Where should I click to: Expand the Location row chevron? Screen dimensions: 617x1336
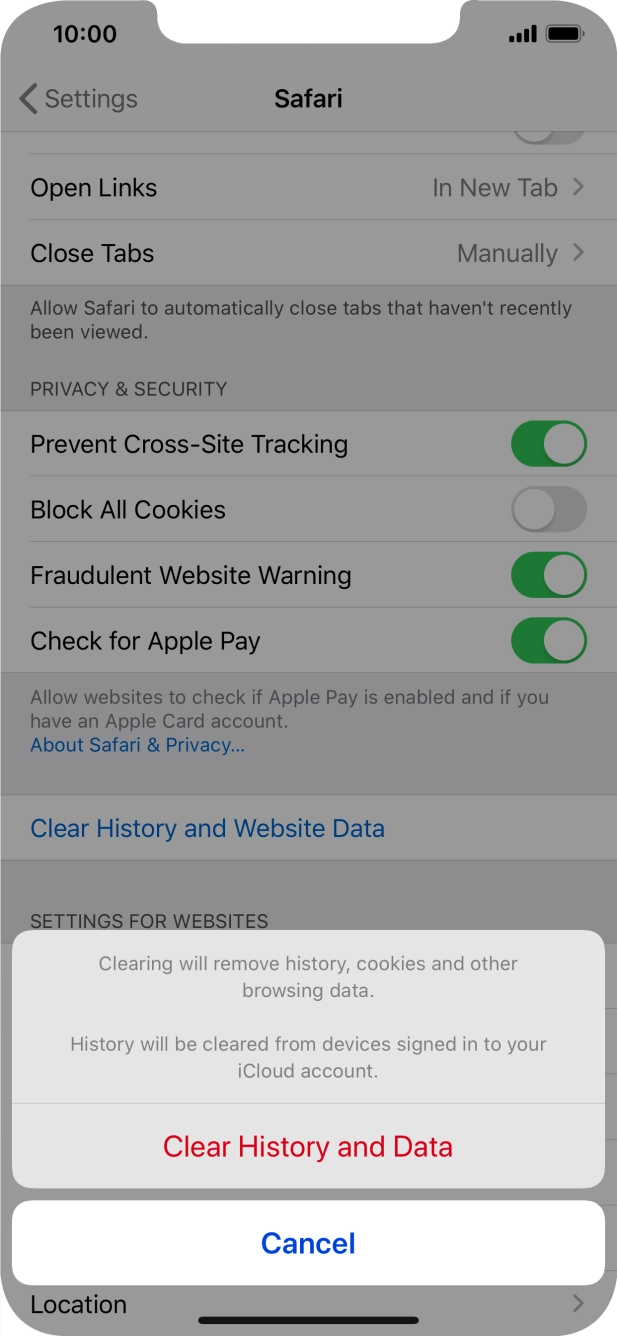(x=578, y=1304)
